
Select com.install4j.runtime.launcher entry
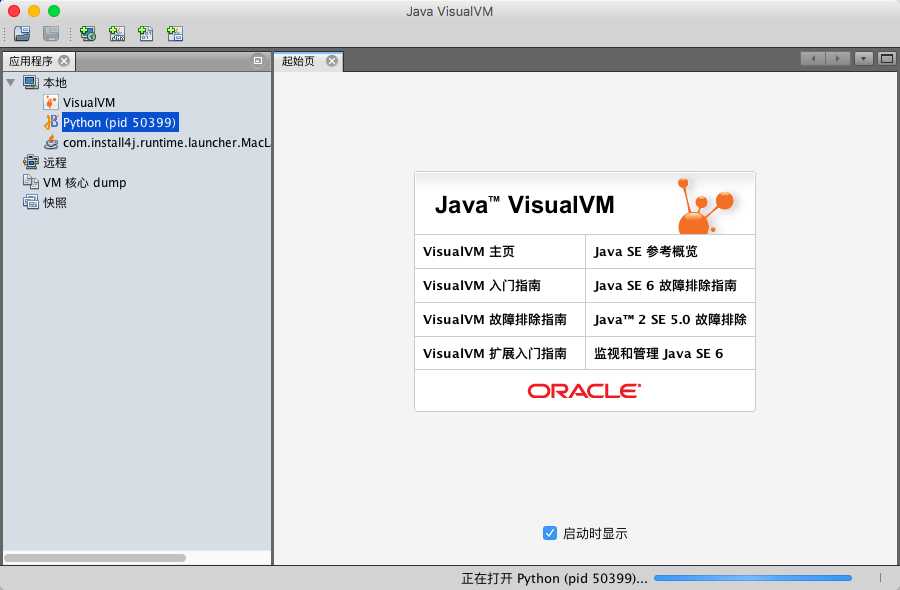tap(166, 142)
